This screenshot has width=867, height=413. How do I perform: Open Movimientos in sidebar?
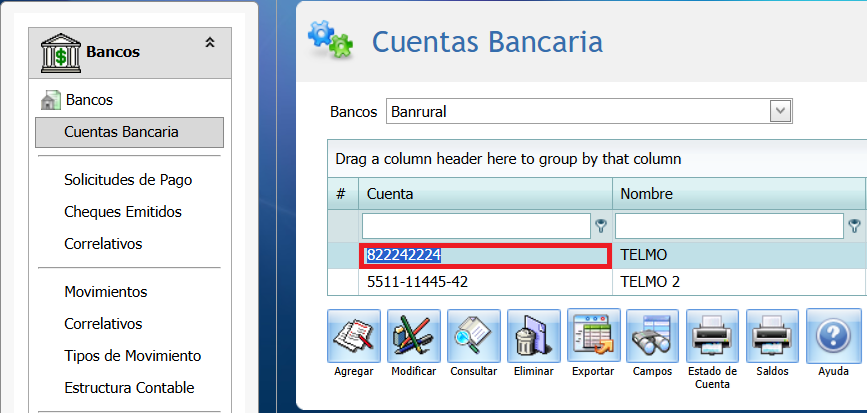(106, 291)
